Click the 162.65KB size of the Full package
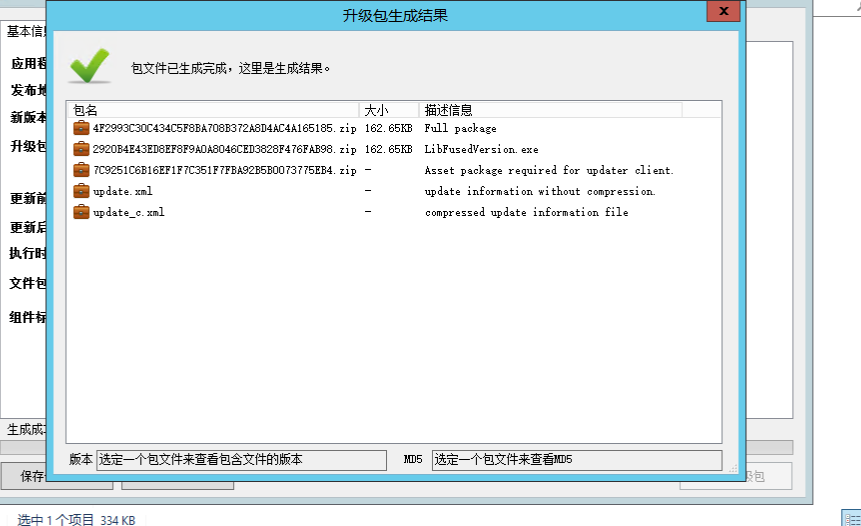The image size is (861, 526). click(x=388, y=128)
